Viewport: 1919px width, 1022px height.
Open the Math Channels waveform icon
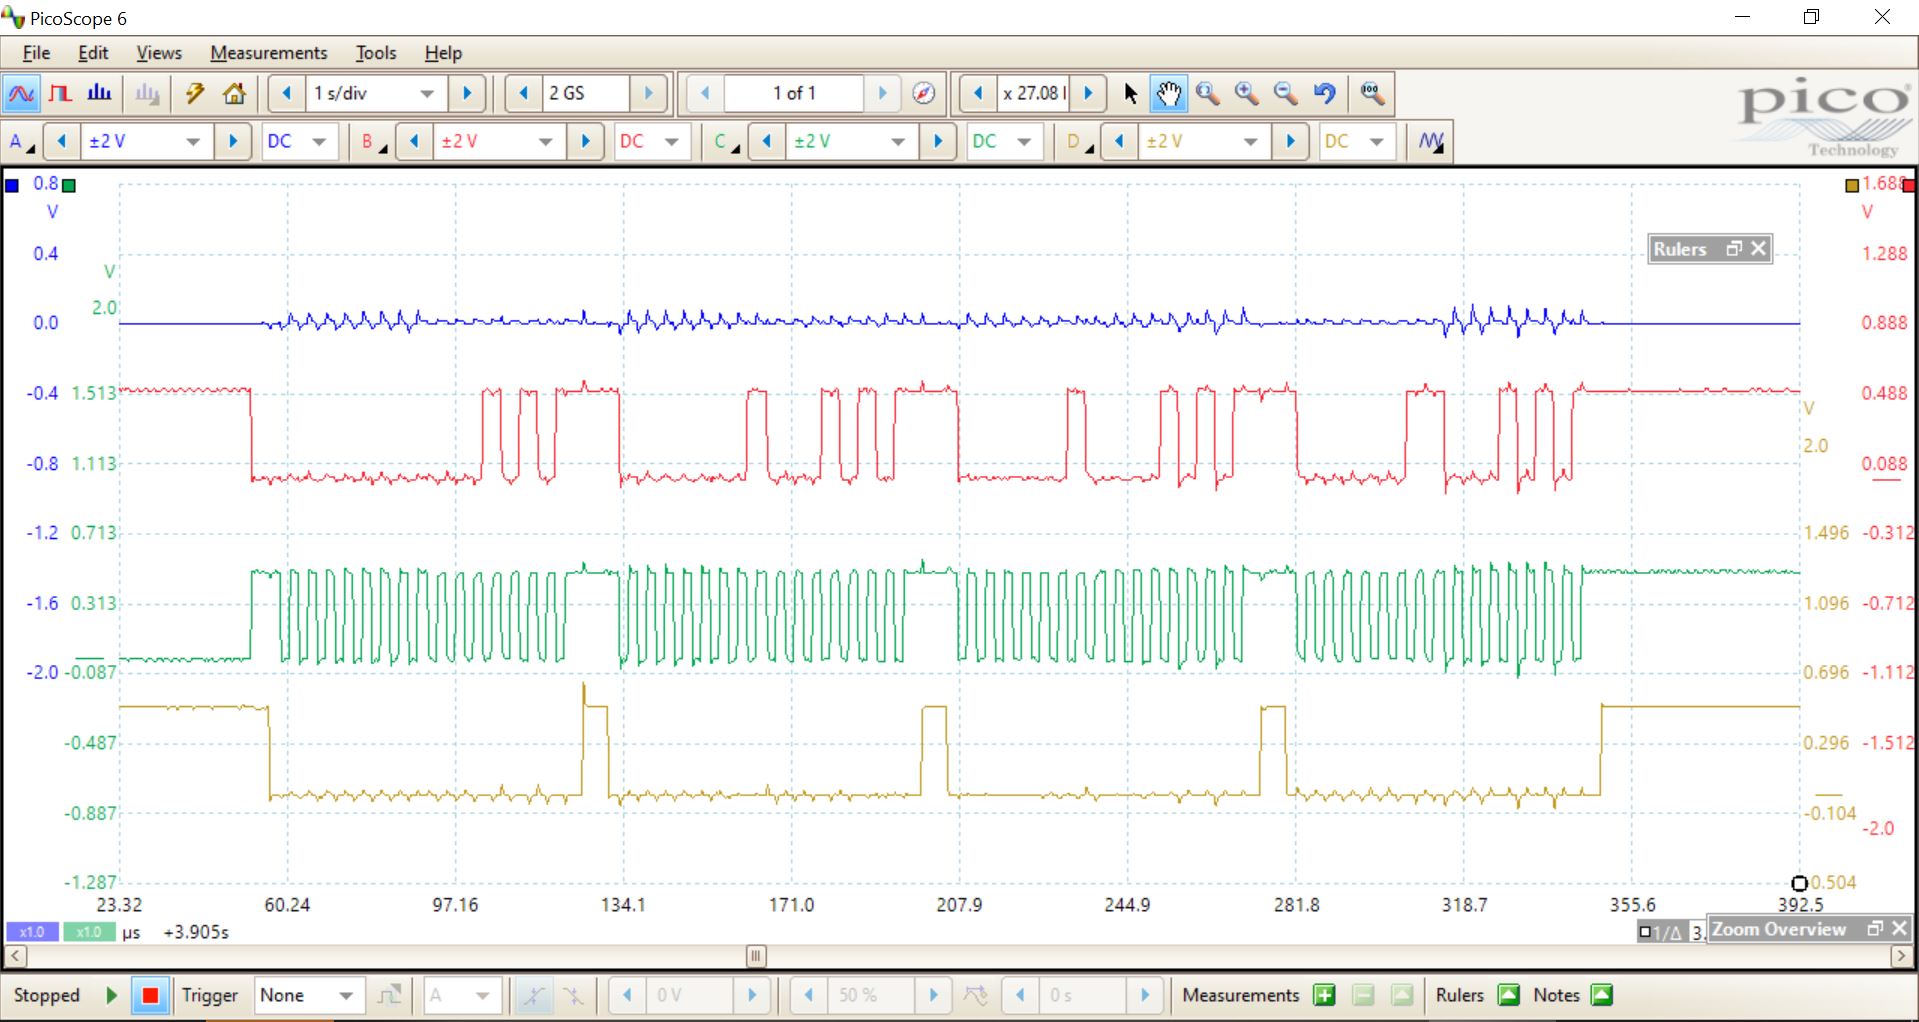point(1430,142)
